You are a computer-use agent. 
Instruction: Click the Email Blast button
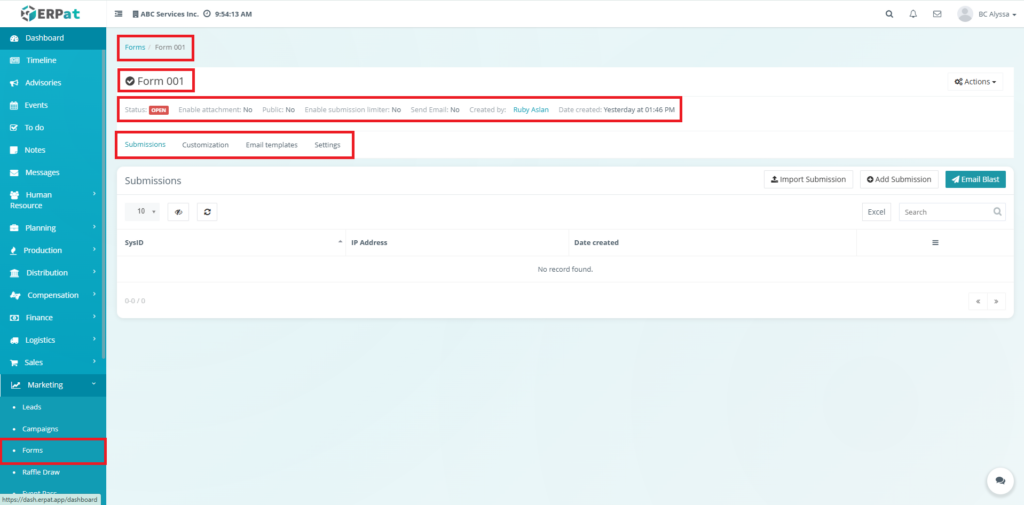(975, 179)
